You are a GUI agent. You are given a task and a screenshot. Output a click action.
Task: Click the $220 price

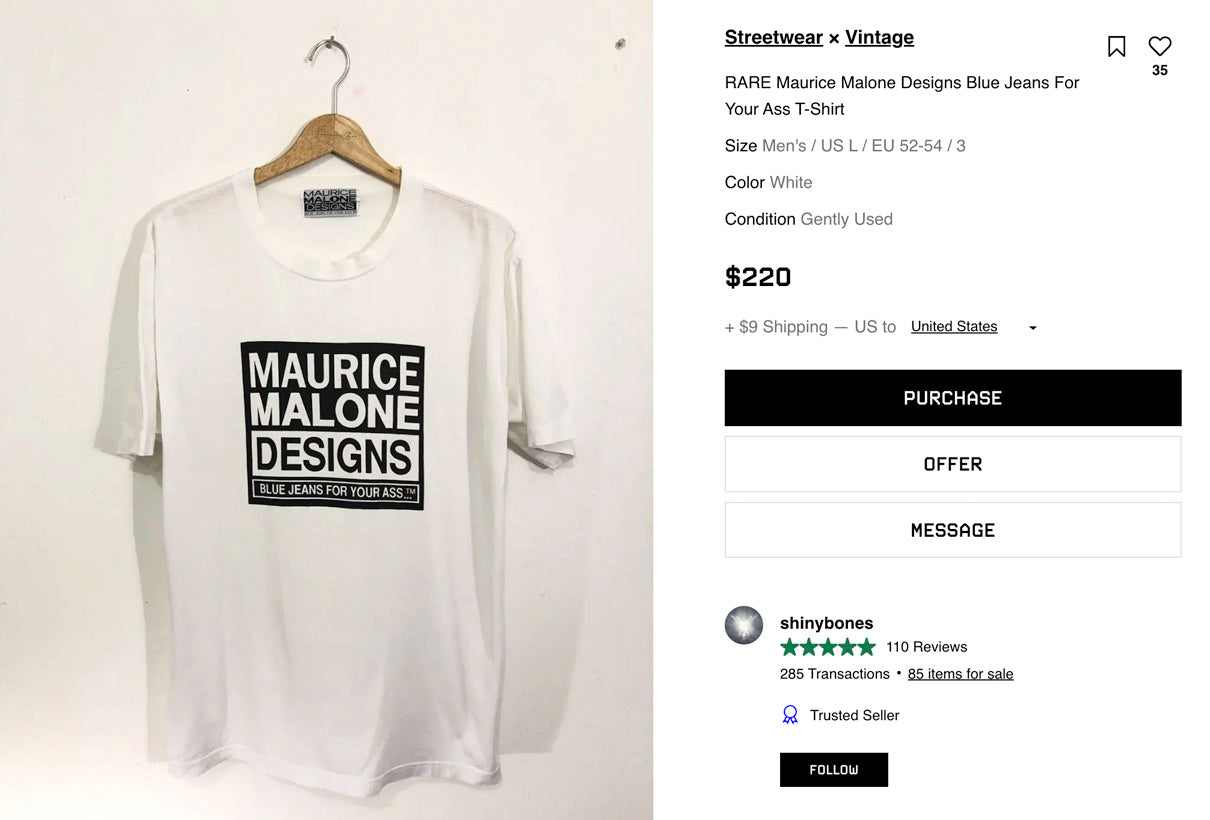757,277
